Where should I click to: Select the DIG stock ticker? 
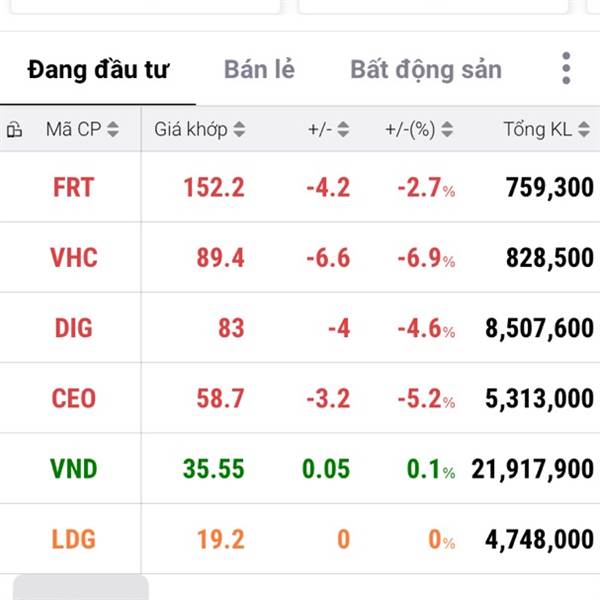point(73,328)
